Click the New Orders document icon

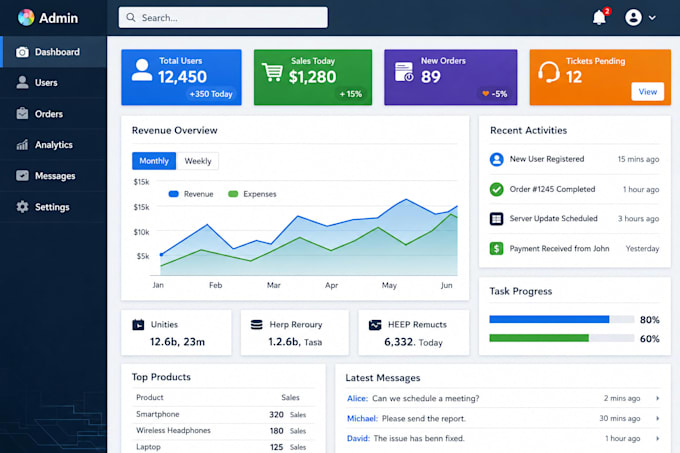tap(404, 72)
